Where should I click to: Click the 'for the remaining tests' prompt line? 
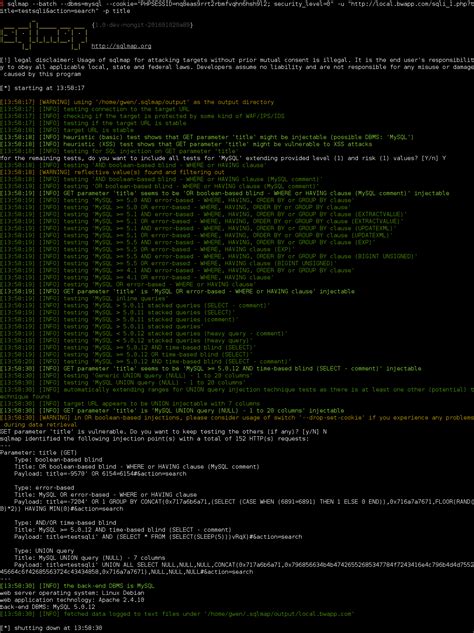(x=223, y=158)
